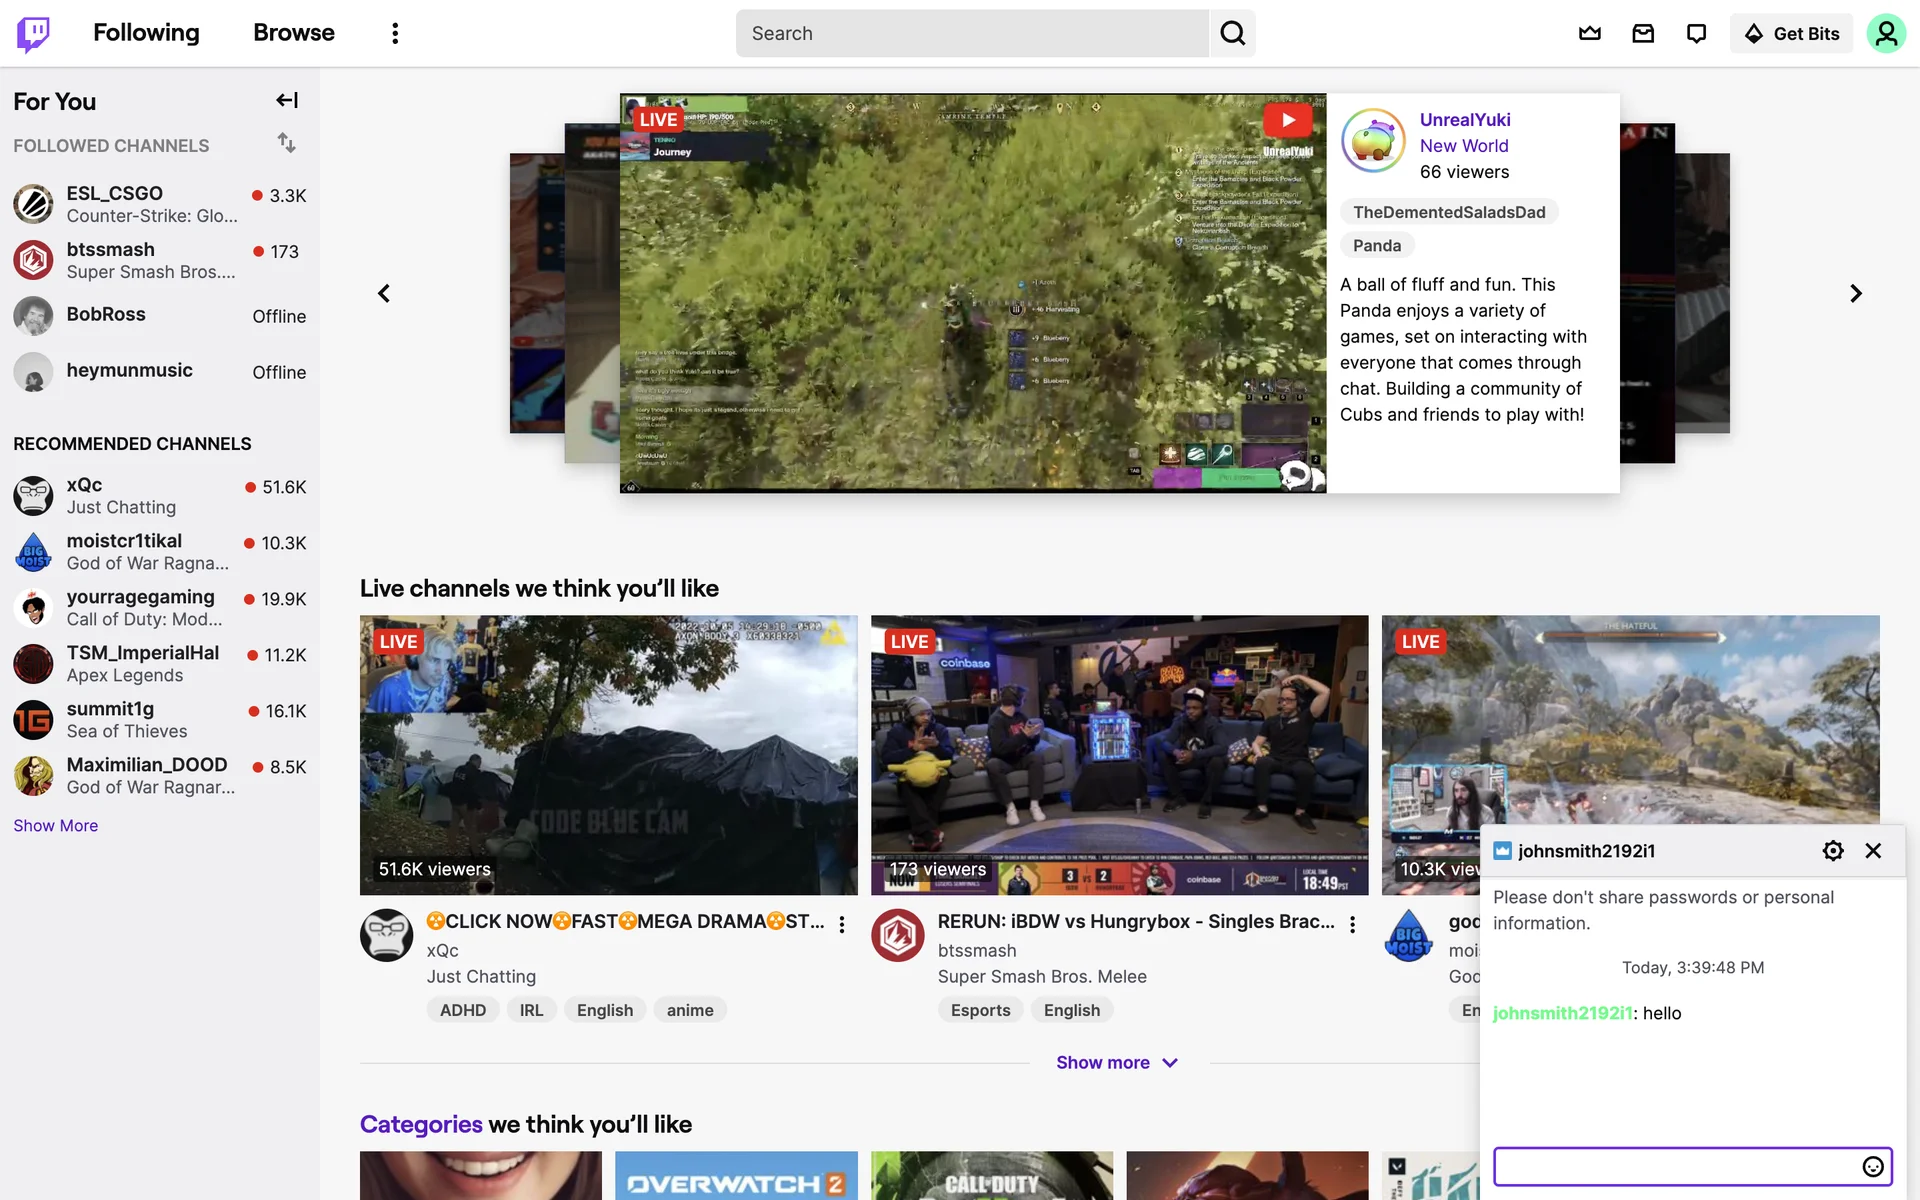Image resolution: width=1920 pixels, height=1200 pixels.
Task: Collapse the For You sidebar
Action: (x=287, y=100)
